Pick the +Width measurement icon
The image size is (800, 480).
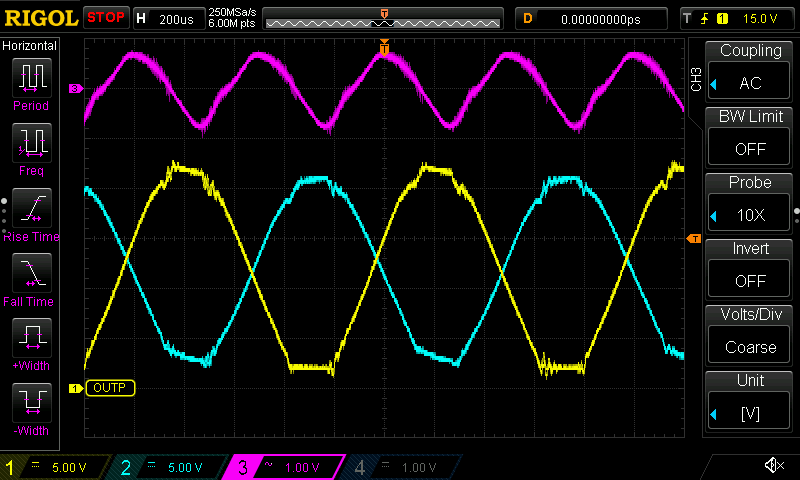31,343
